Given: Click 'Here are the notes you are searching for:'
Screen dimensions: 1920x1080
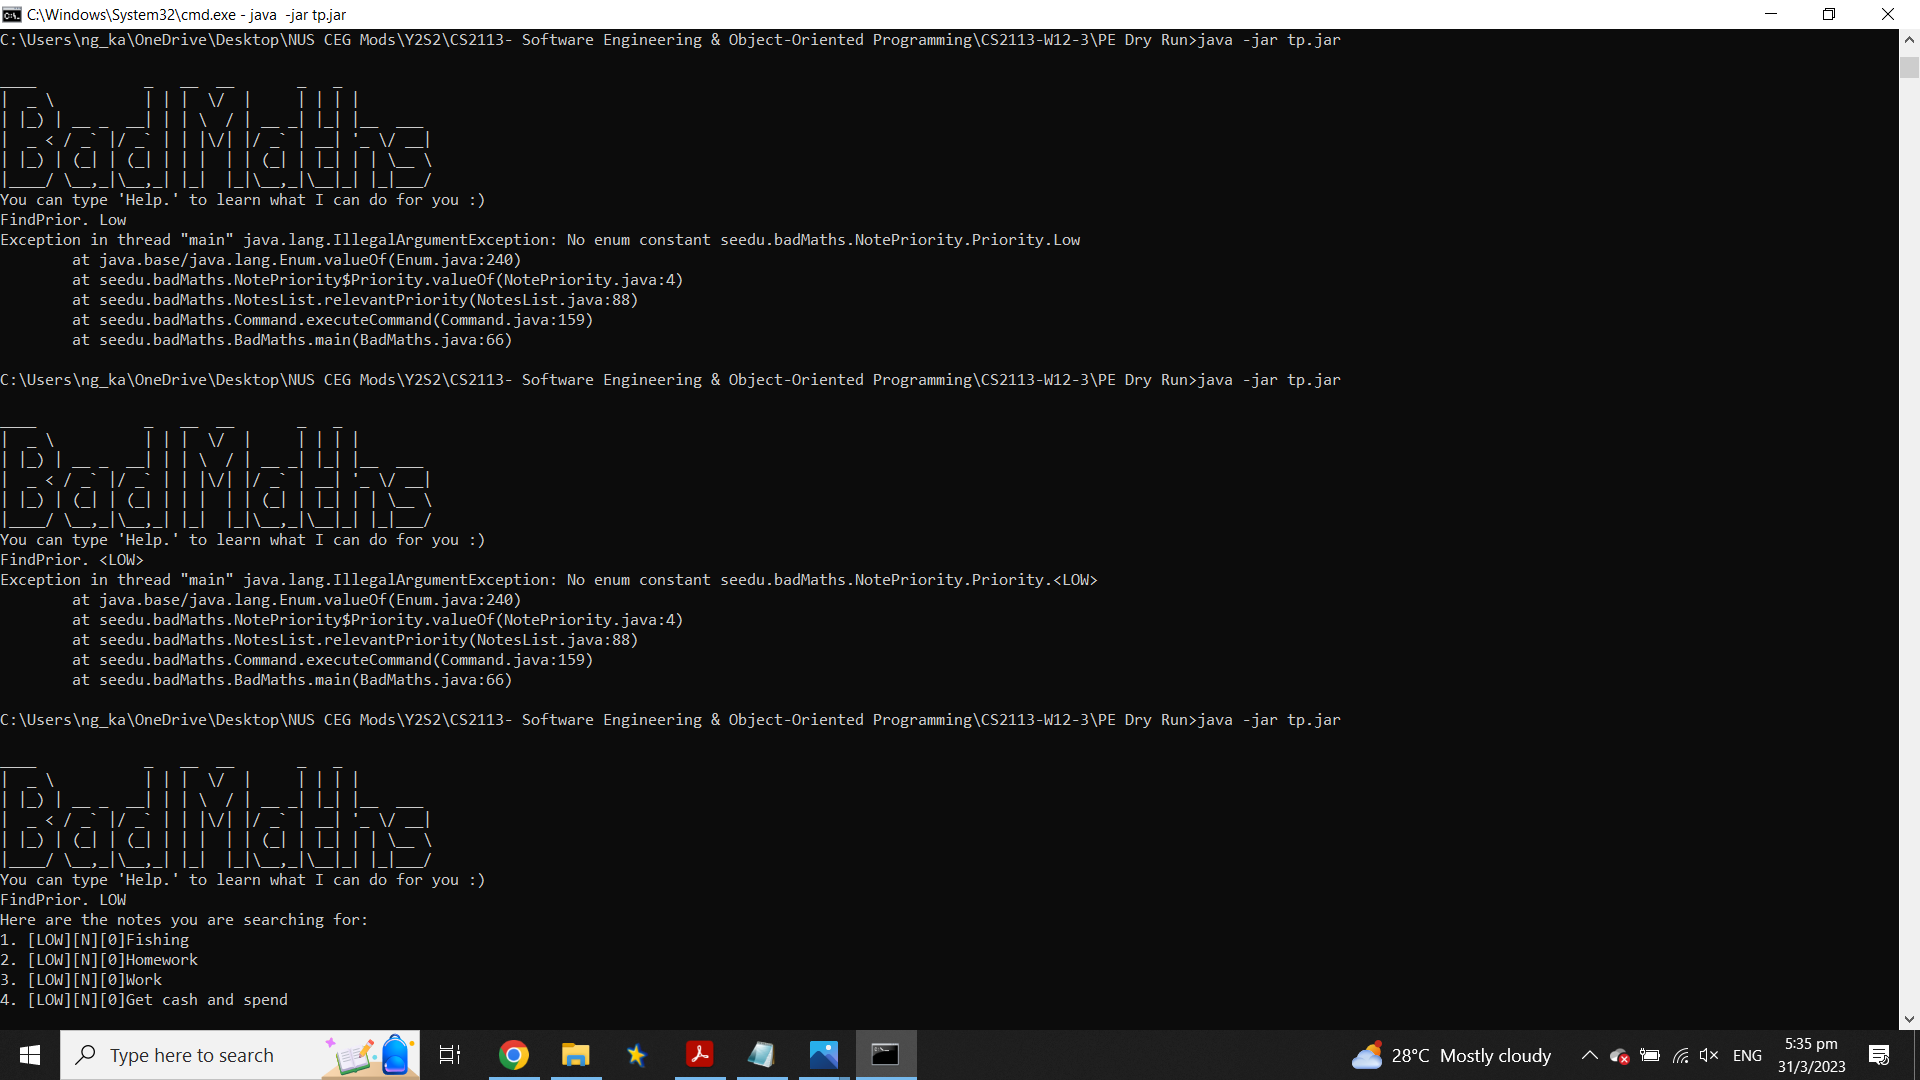Looking at the screenshot, I should (184, 920).
